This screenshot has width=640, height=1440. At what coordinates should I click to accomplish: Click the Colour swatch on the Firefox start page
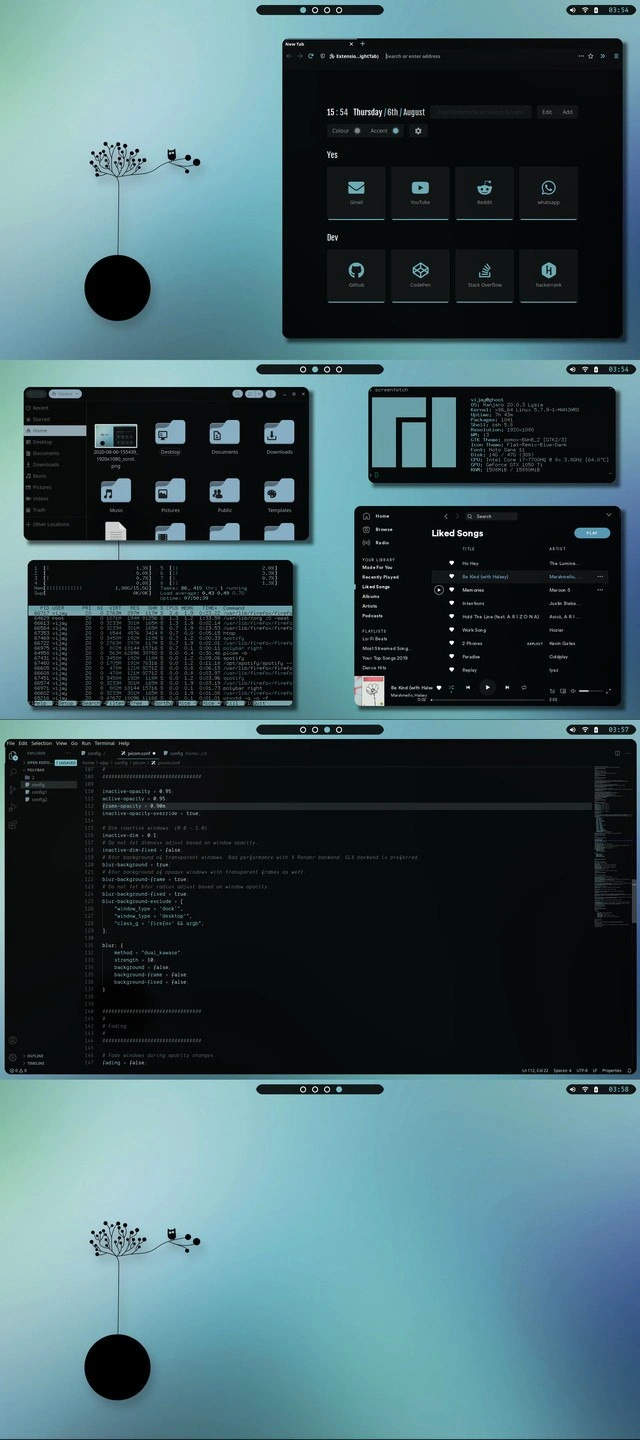(357, 131)
